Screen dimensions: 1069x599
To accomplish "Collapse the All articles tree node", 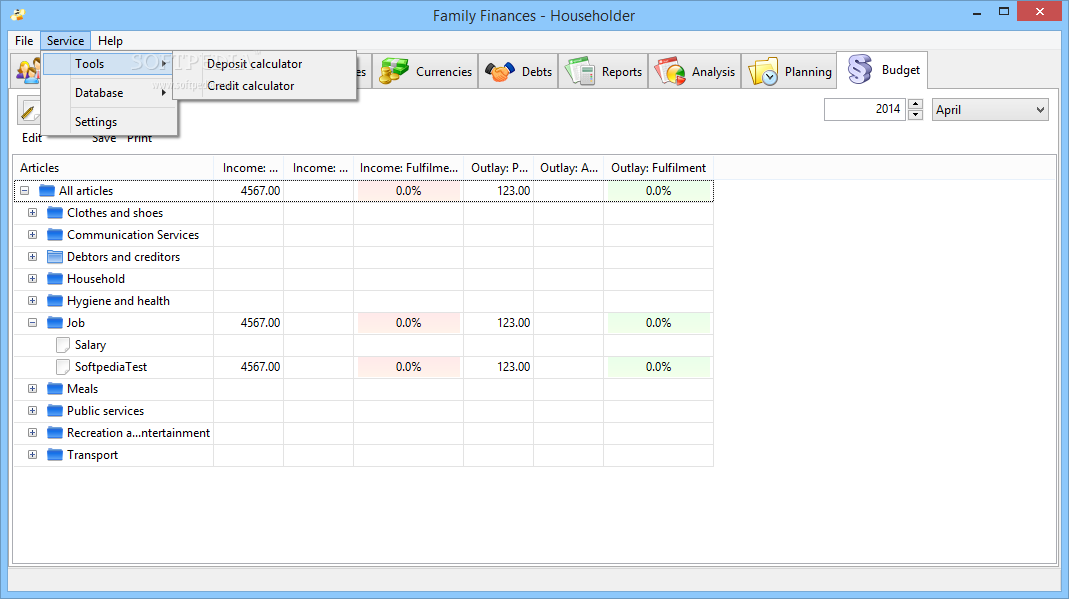I will click(x=25, y=191).
